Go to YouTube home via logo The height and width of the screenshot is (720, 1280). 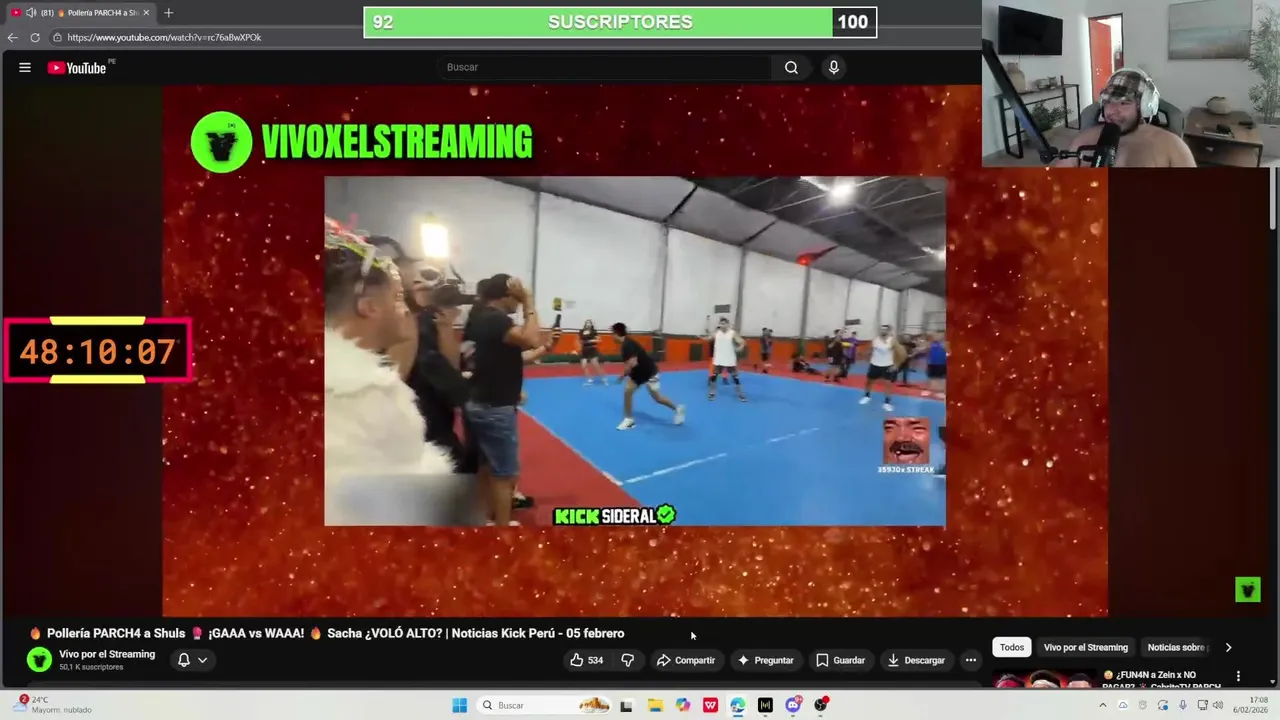[77, 68]
